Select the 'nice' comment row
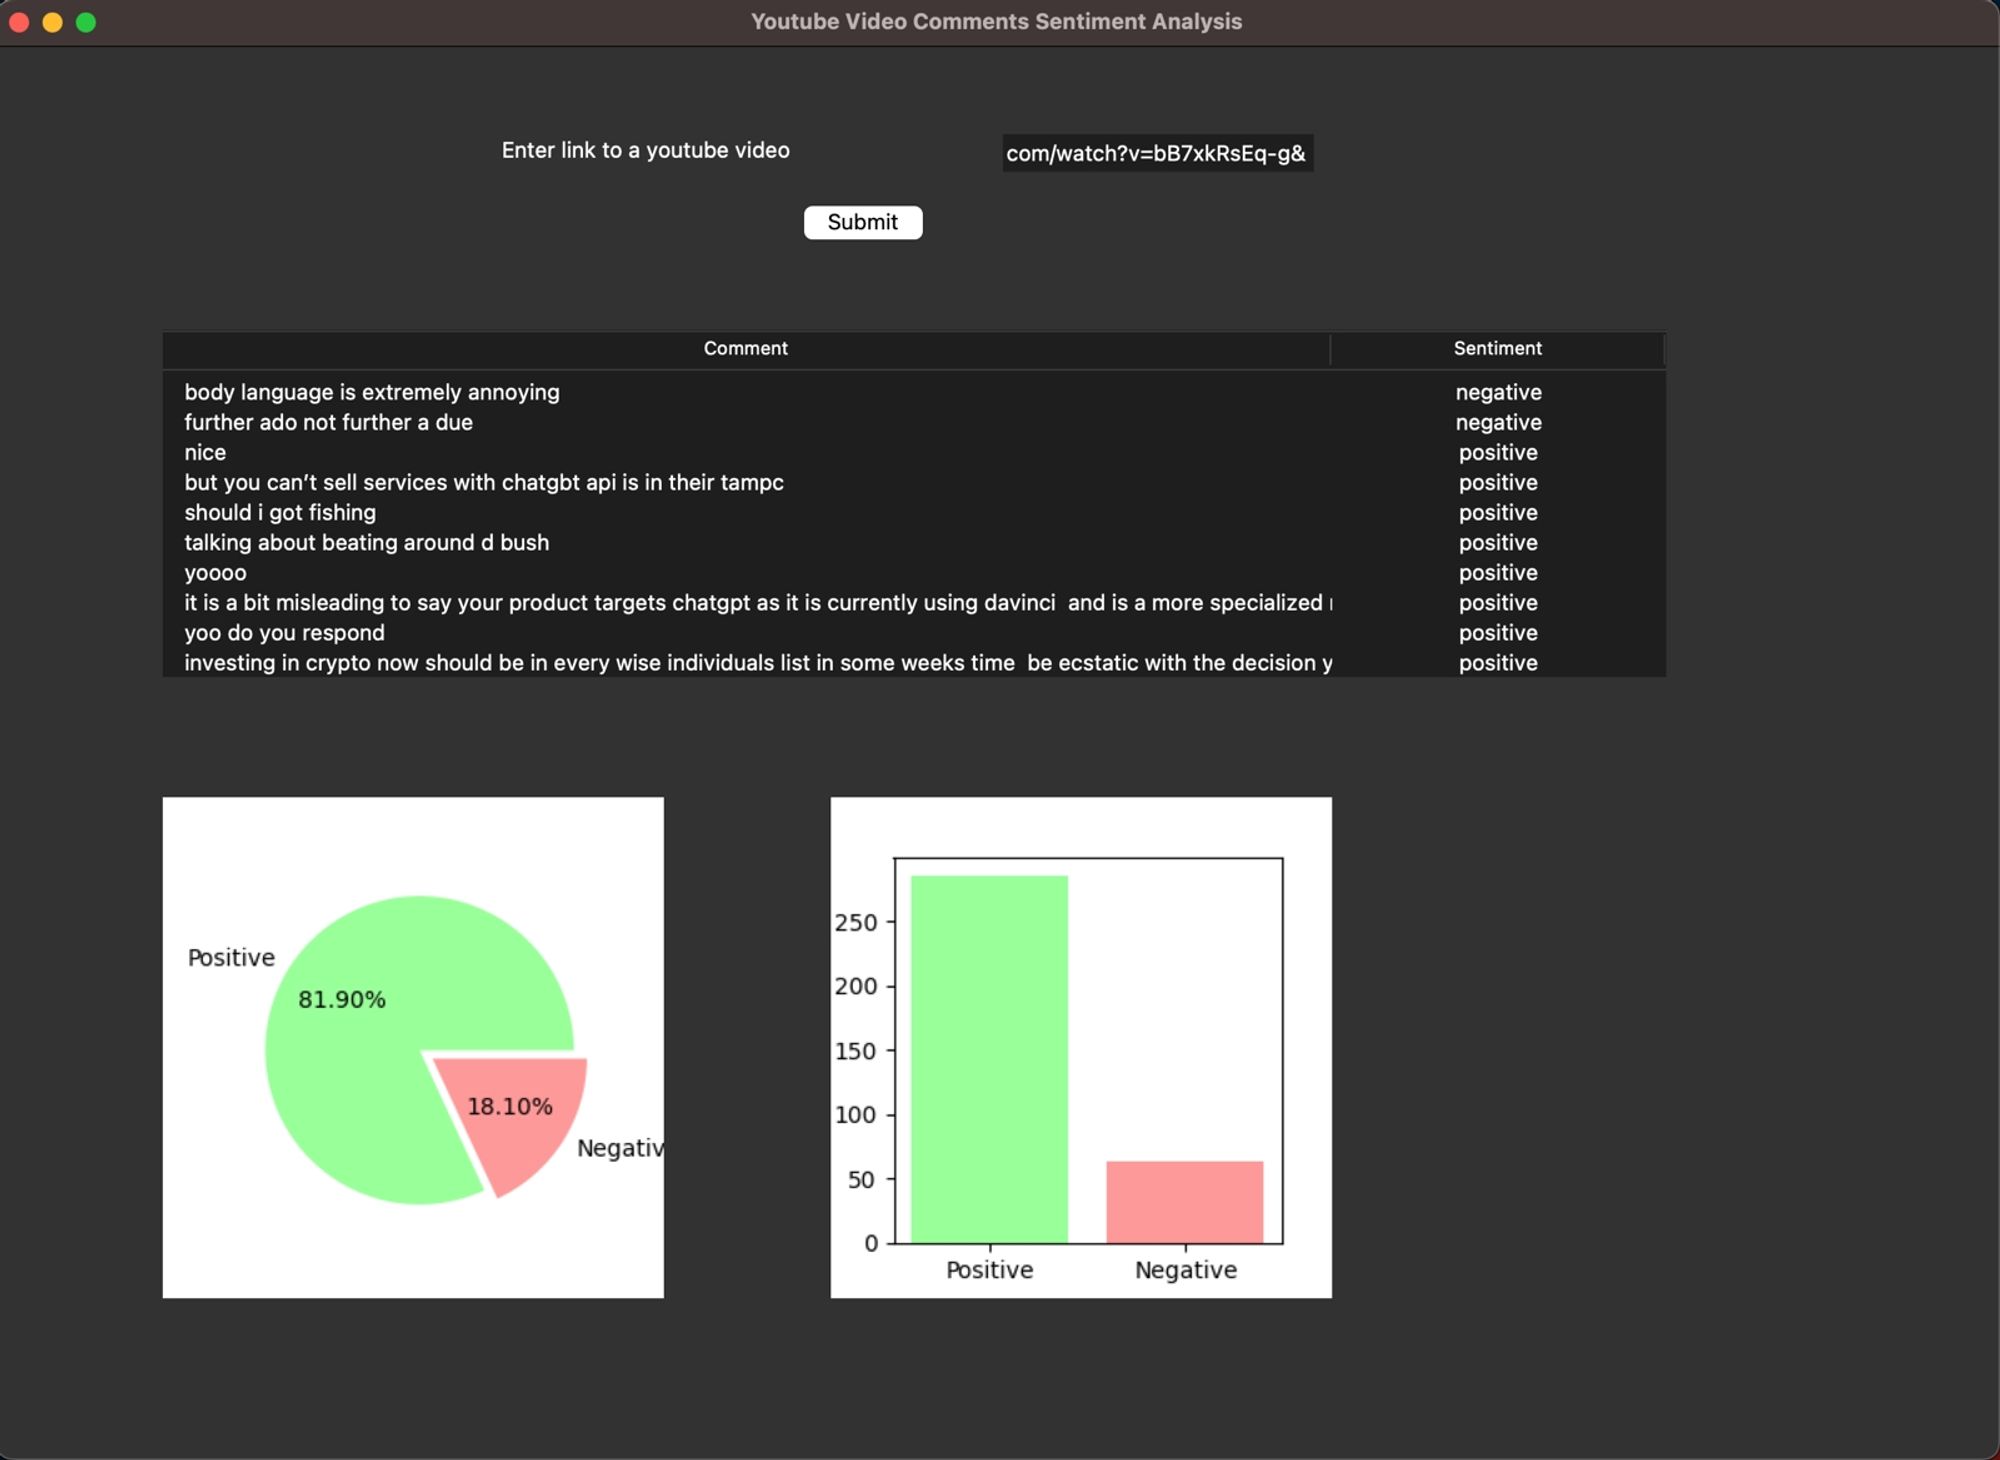This screenshot has width=2000, height=1460. click(205, 452)
